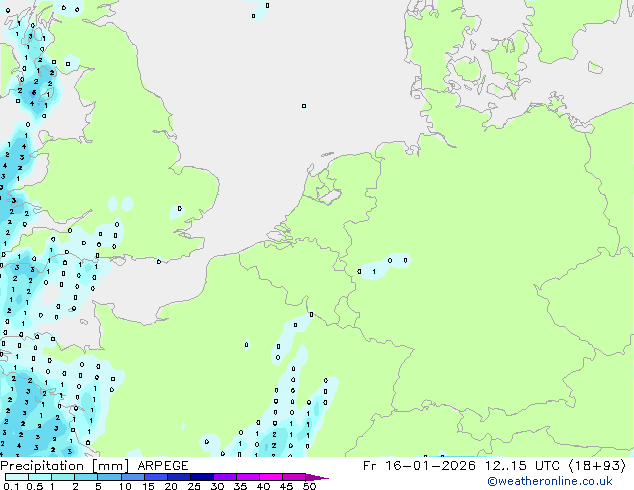Click the '12..15 UTC' time text
Viewport: 634px width, 490px height.
pyautogui.click(x=522, y=466)
